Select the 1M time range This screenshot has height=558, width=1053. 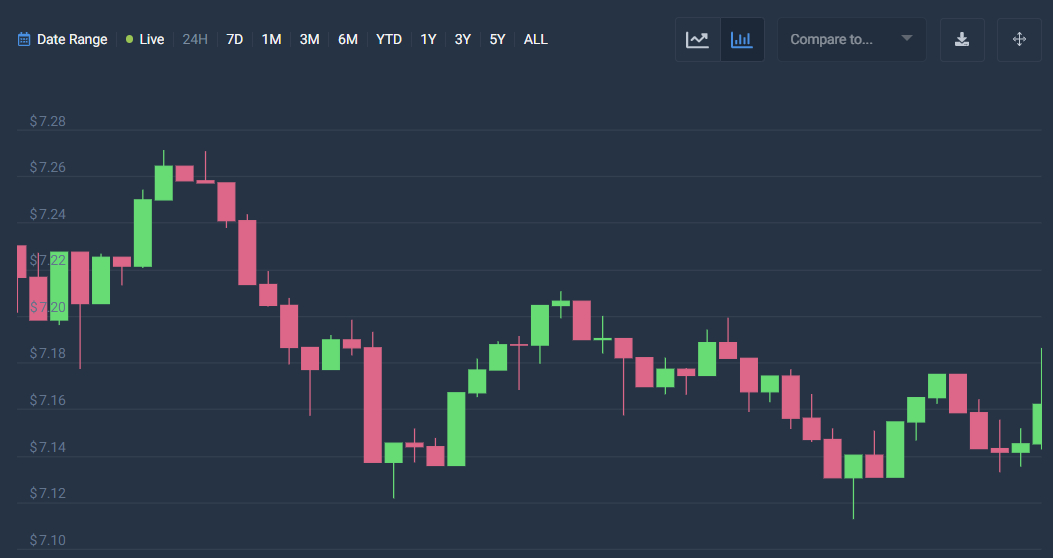tap(271, 40)
